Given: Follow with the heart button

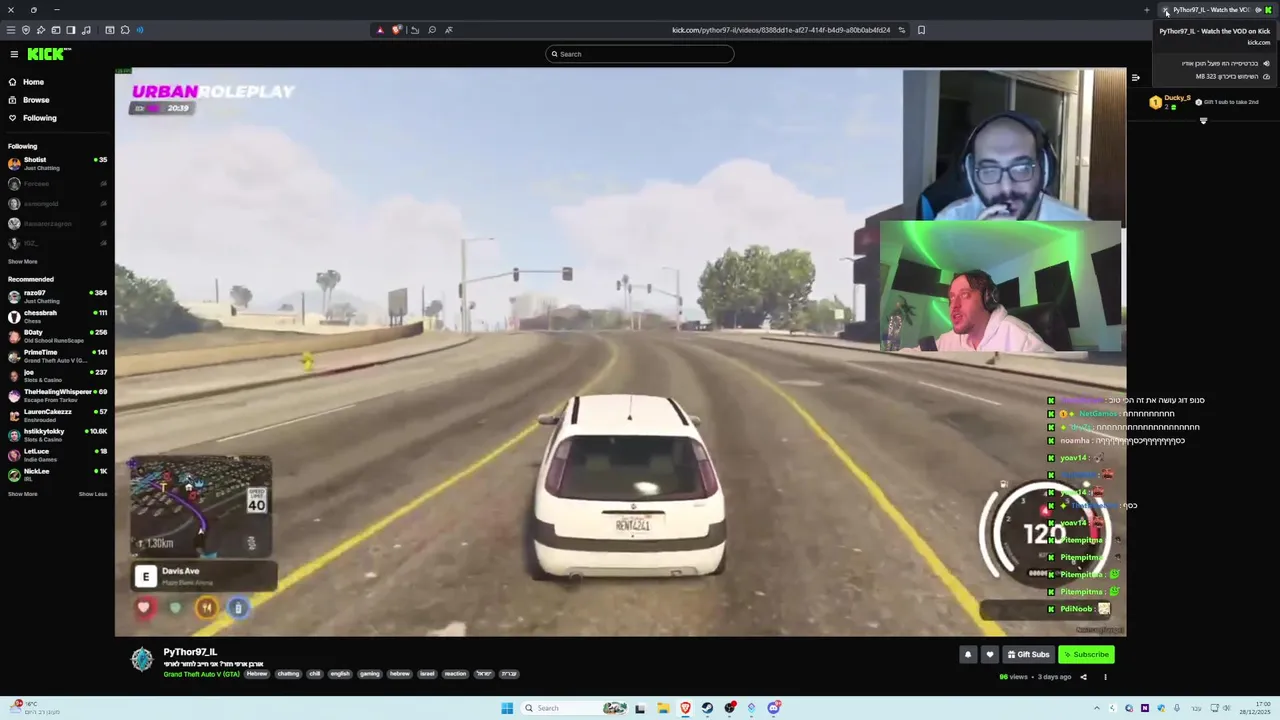Looking at the screenshot, I should click(990, 655).
